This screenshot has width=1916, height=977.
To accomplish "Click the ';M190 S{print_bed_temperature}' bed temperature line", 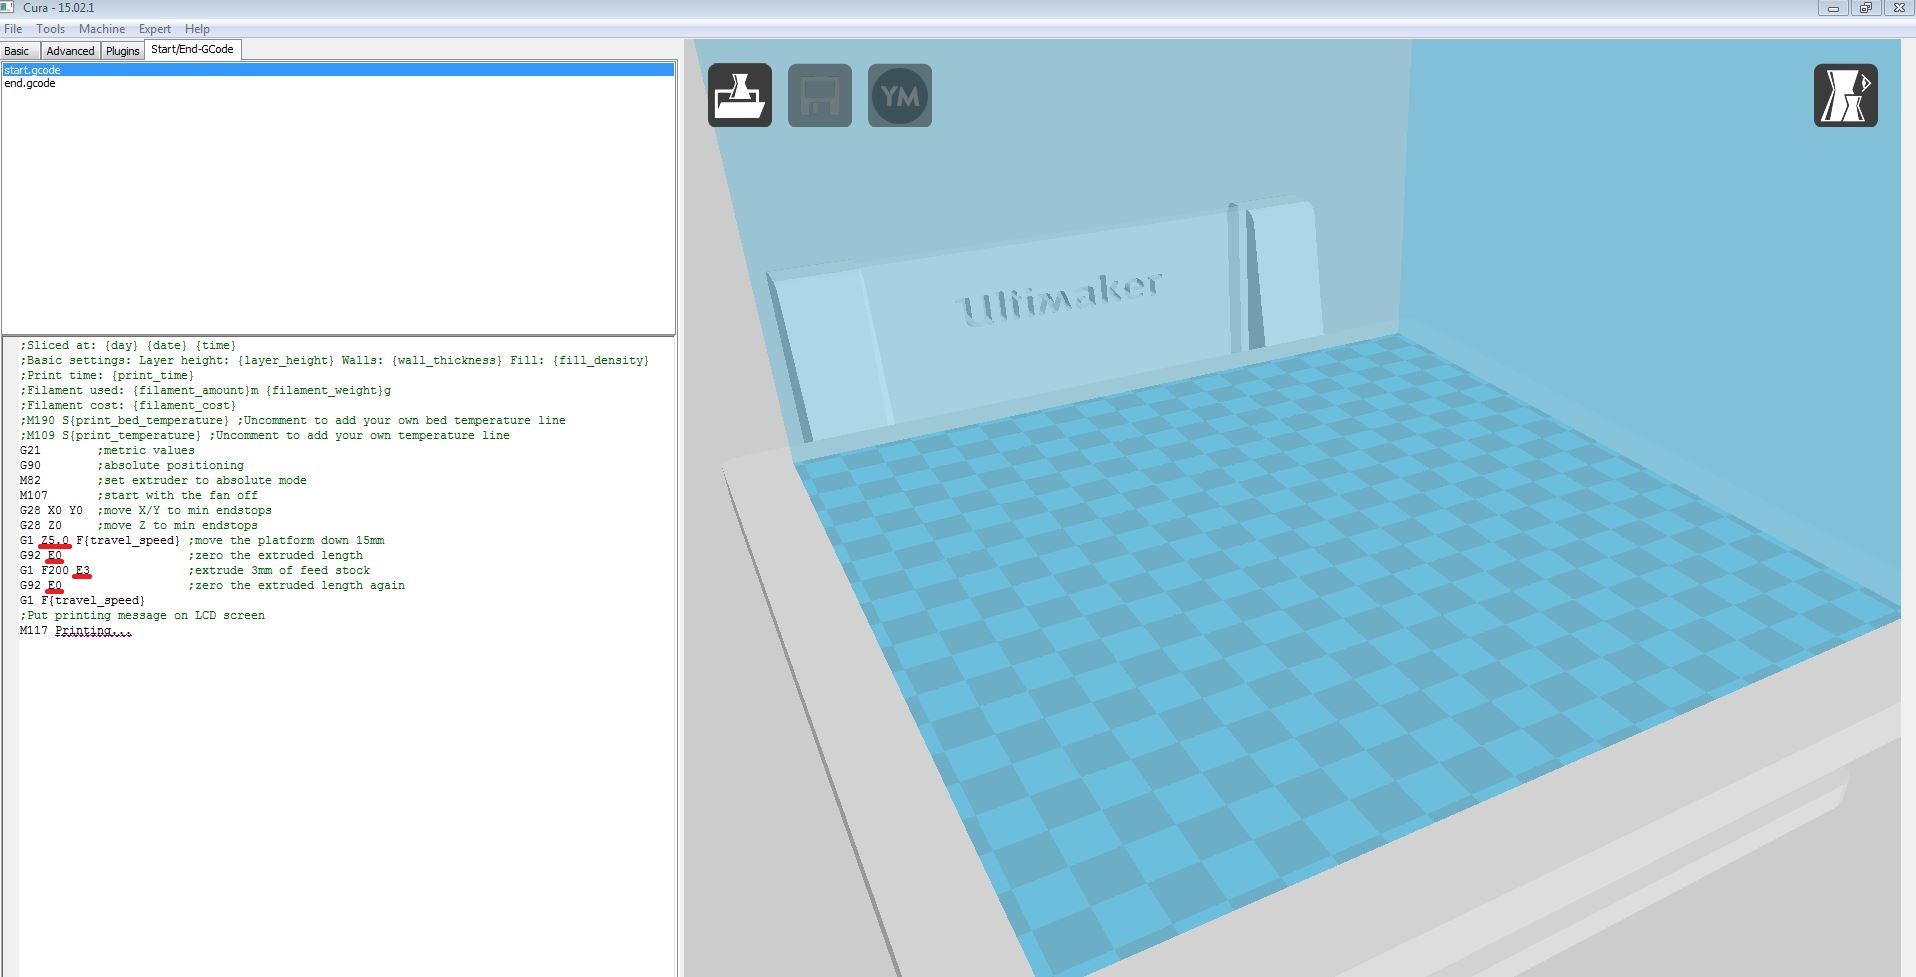I will click(293, 420).
